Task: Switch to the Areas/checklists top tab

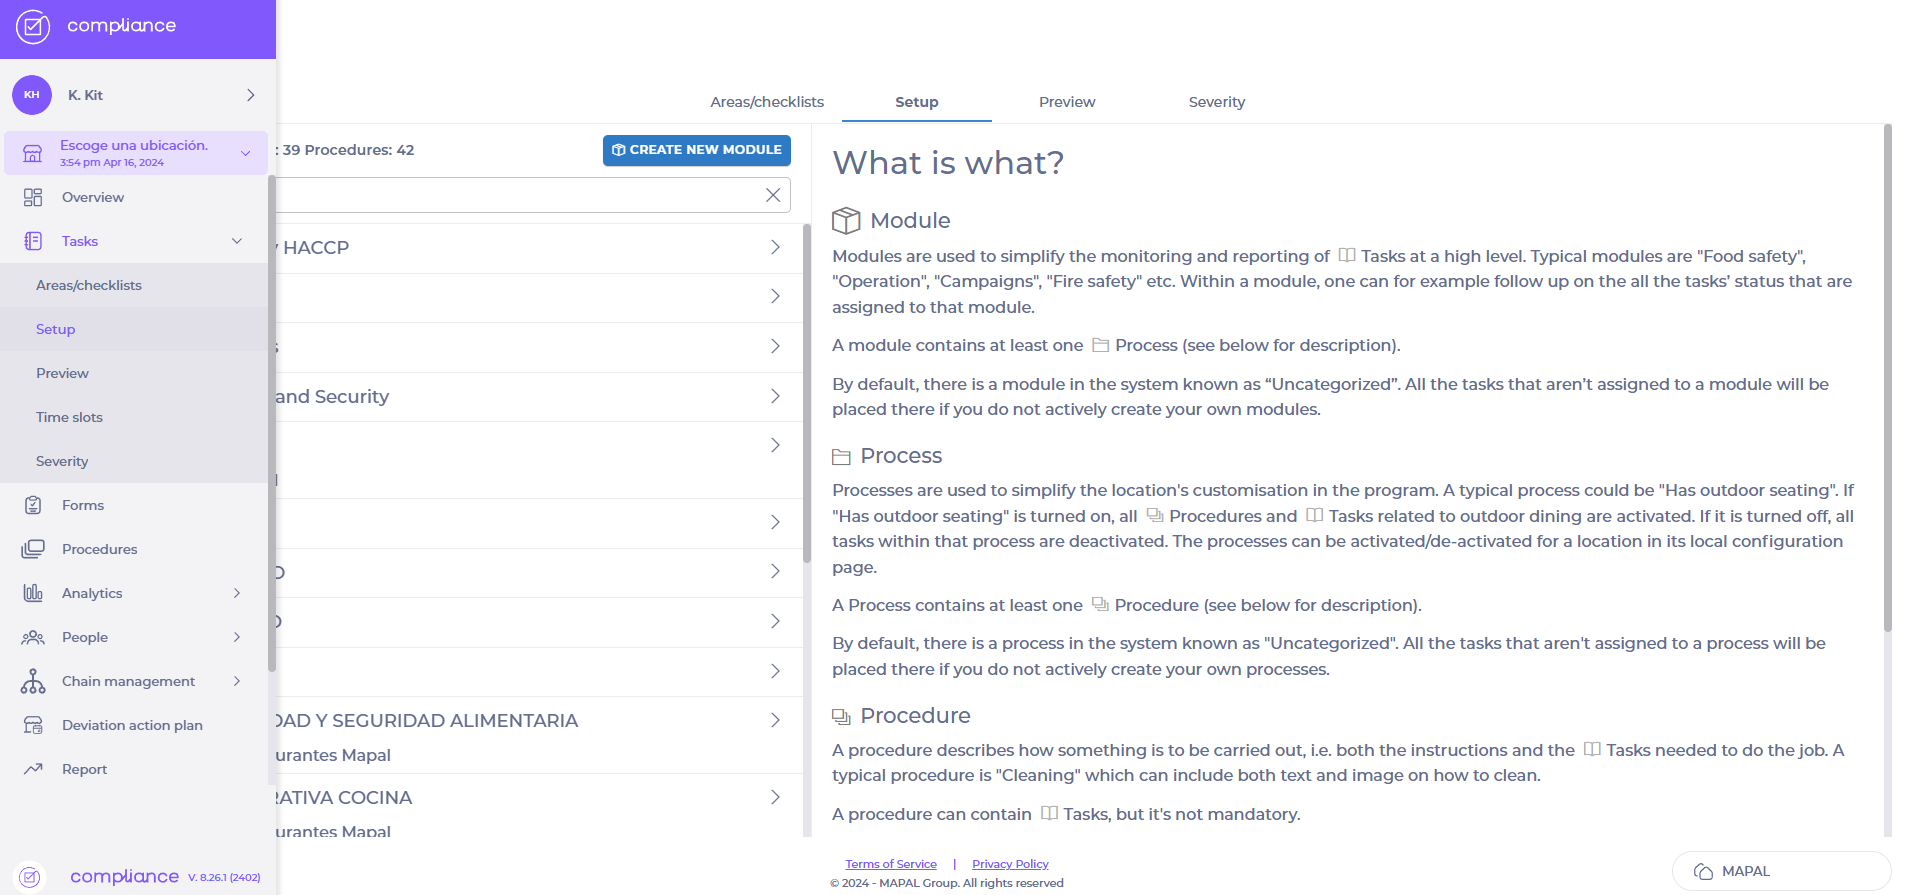Action: pos(767,102)
